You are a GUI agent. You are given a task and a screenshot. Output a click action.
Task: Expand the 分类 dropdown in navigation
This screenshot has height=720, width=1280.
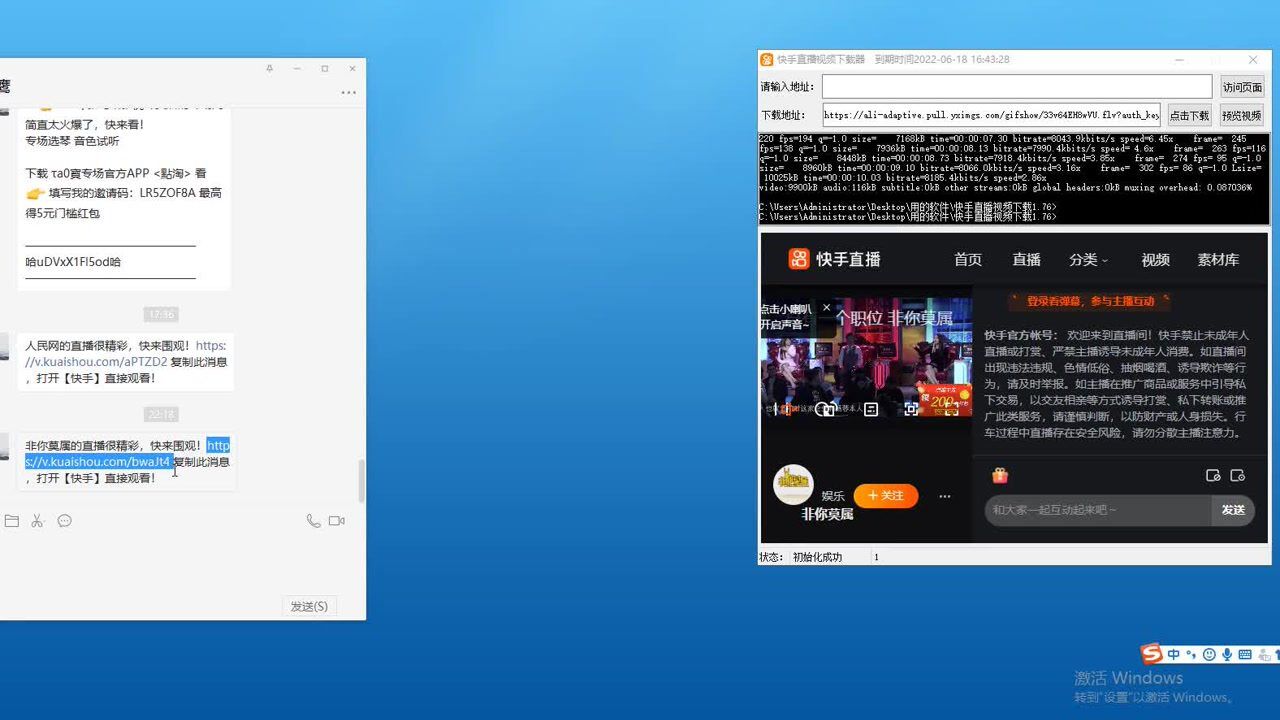1089,259
